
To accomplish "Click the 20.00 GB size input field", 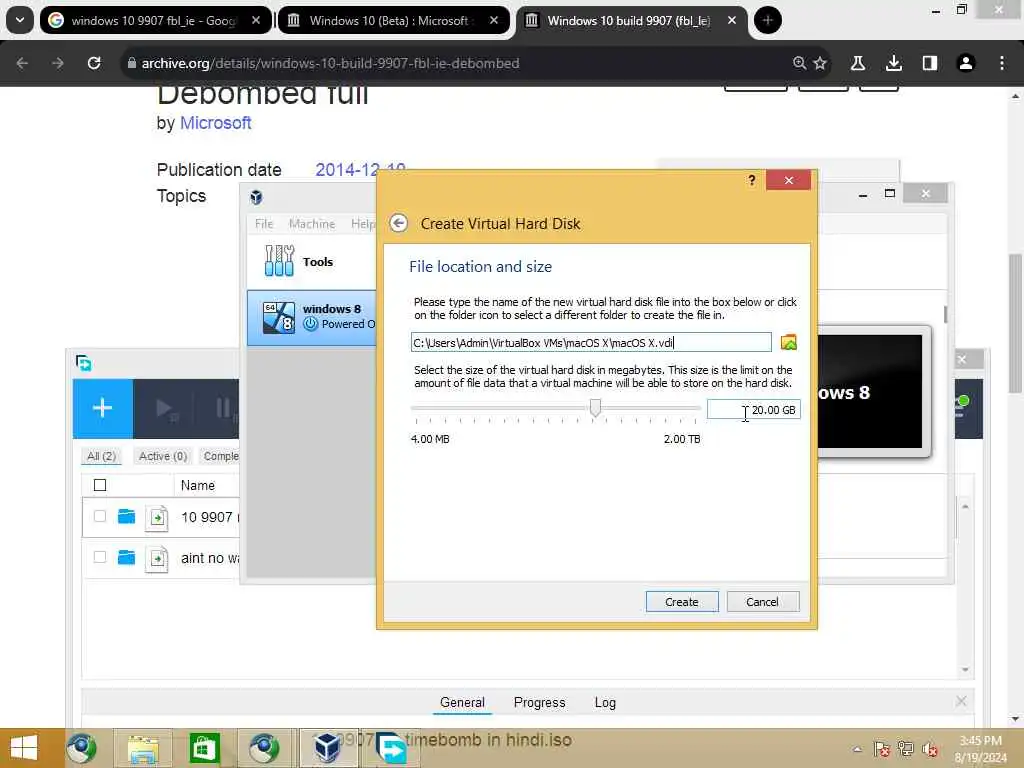I will click(x=754, y=409).
